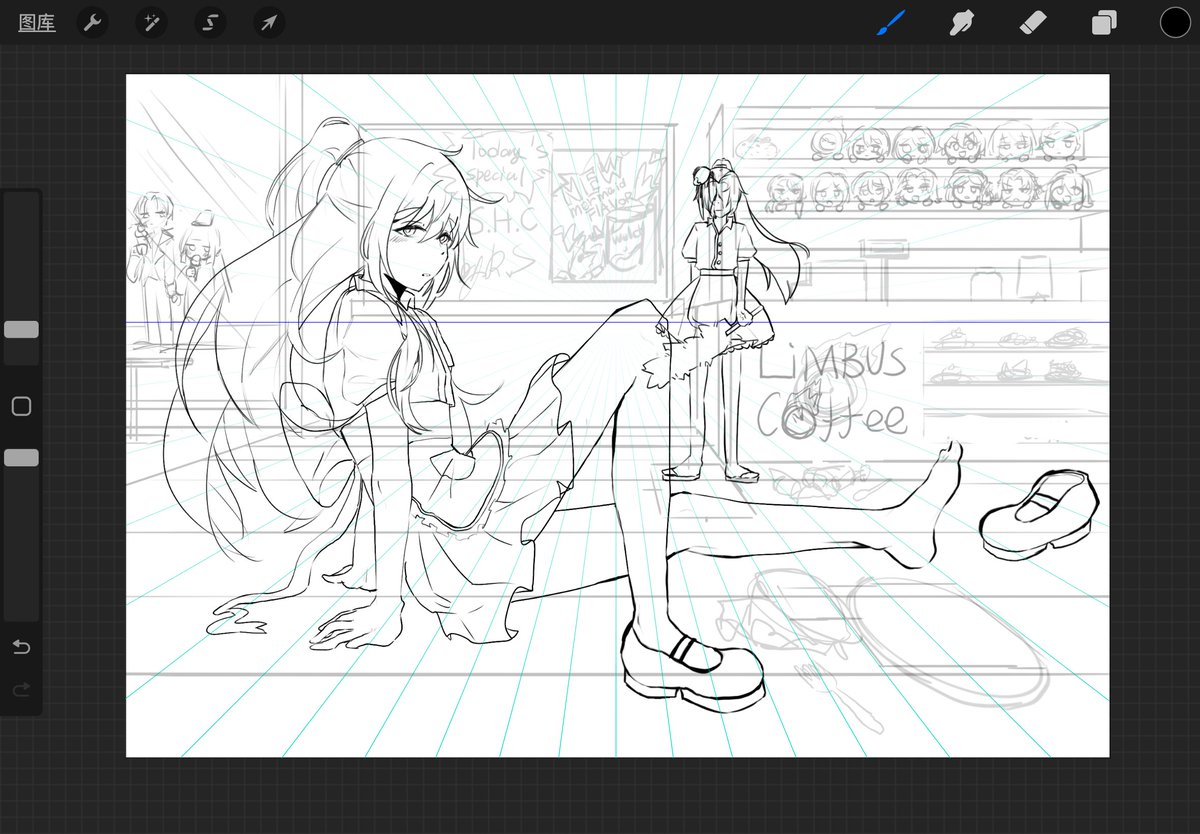This screenshot has height=834, width=1200.
Task: Open the black color picker circle
Action: click(1175, 23)
